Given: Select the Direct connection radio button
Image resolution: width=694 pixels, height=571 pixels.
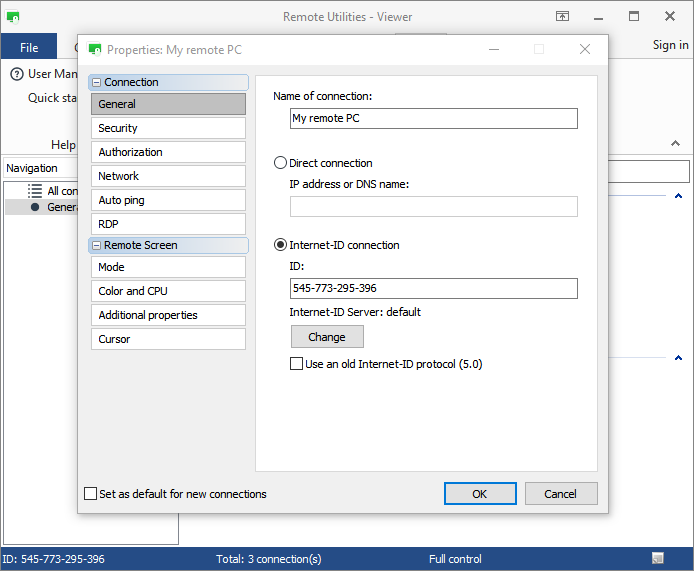Looking at the screenshot, I should 280,163.
